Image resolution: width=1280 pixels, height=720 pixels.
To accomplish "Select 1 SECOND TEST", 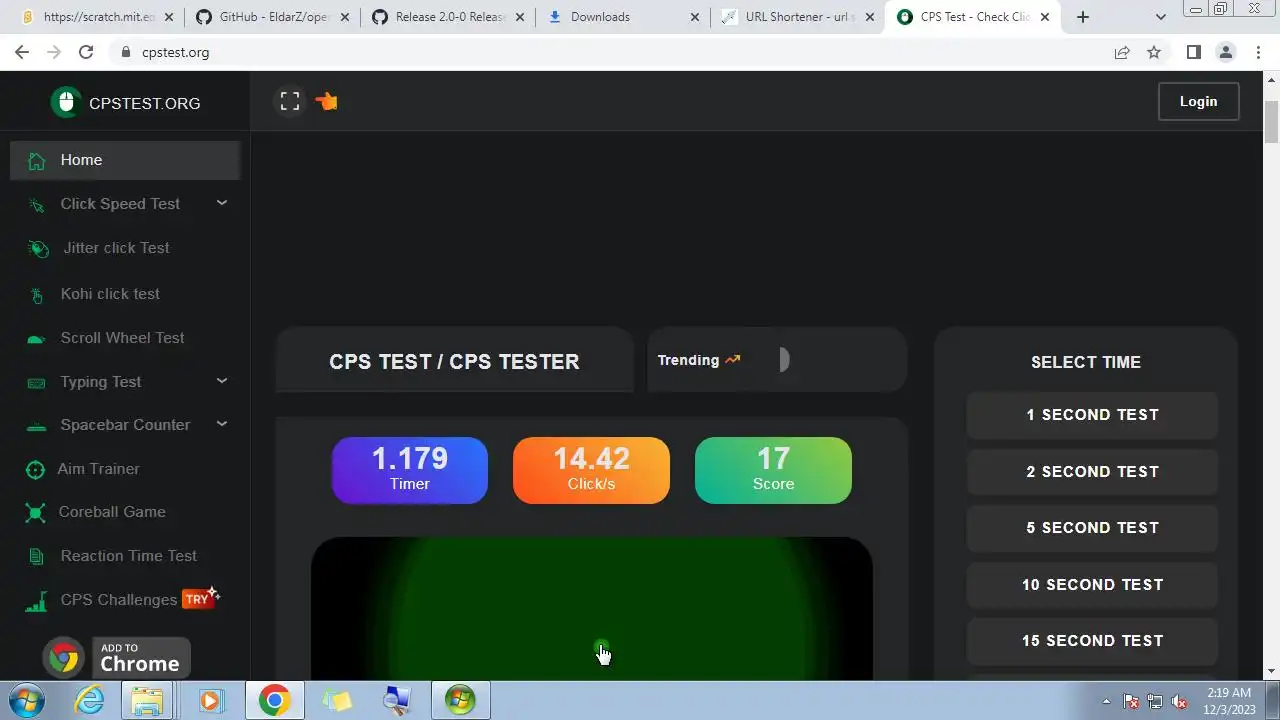I will pos(1092,415).
